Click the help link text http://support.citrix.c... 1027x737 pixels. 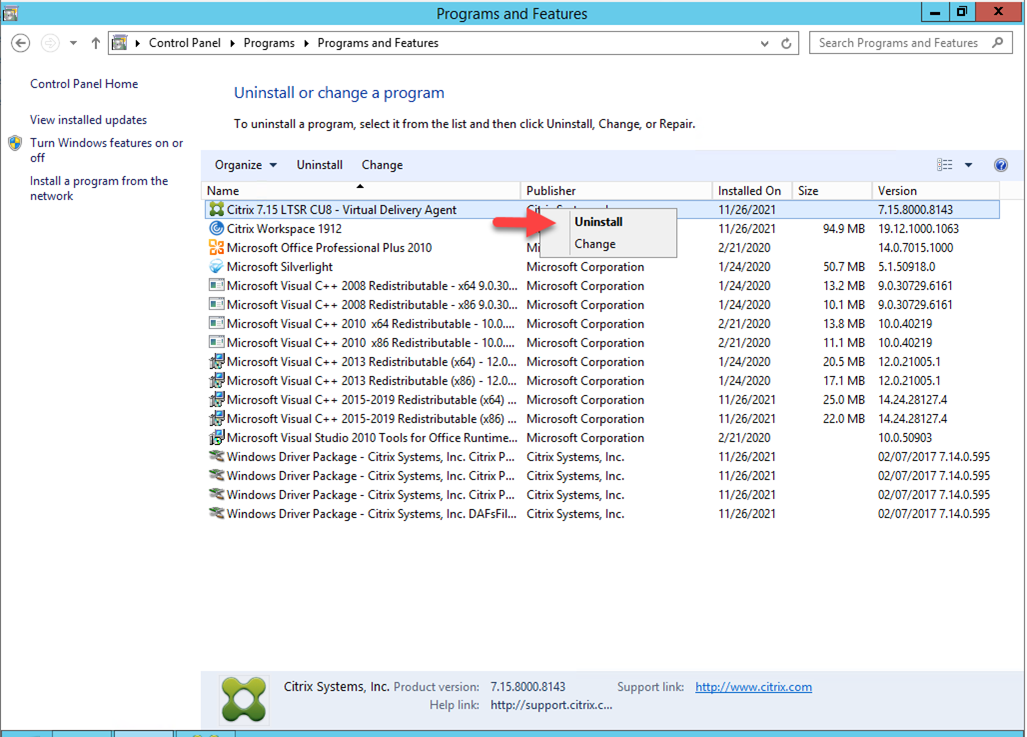pos(551,705)
